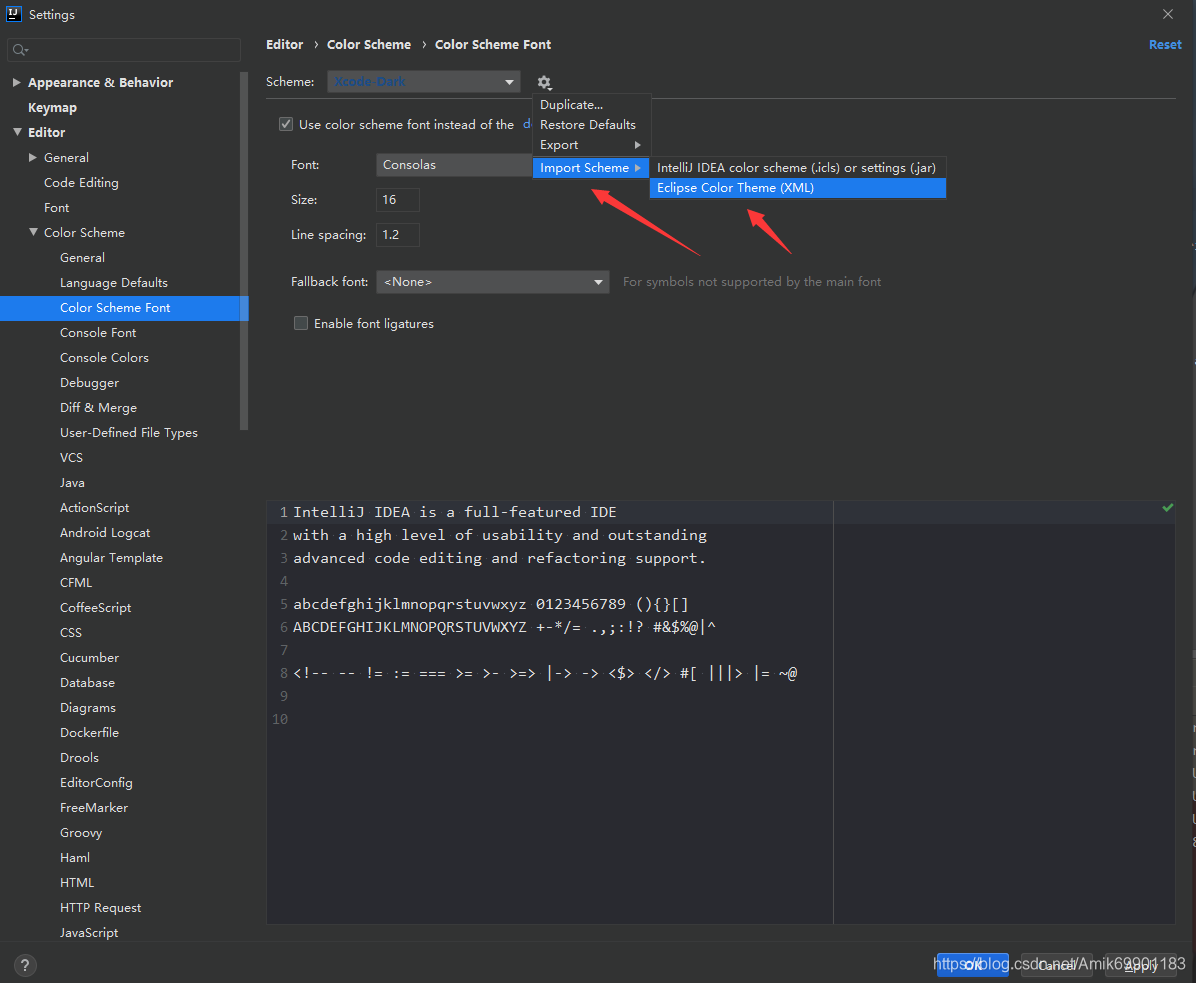The height and width of the screenshot is (983, 1196).
Task: Select Dockerfile item
Action: tap(89, 733)
